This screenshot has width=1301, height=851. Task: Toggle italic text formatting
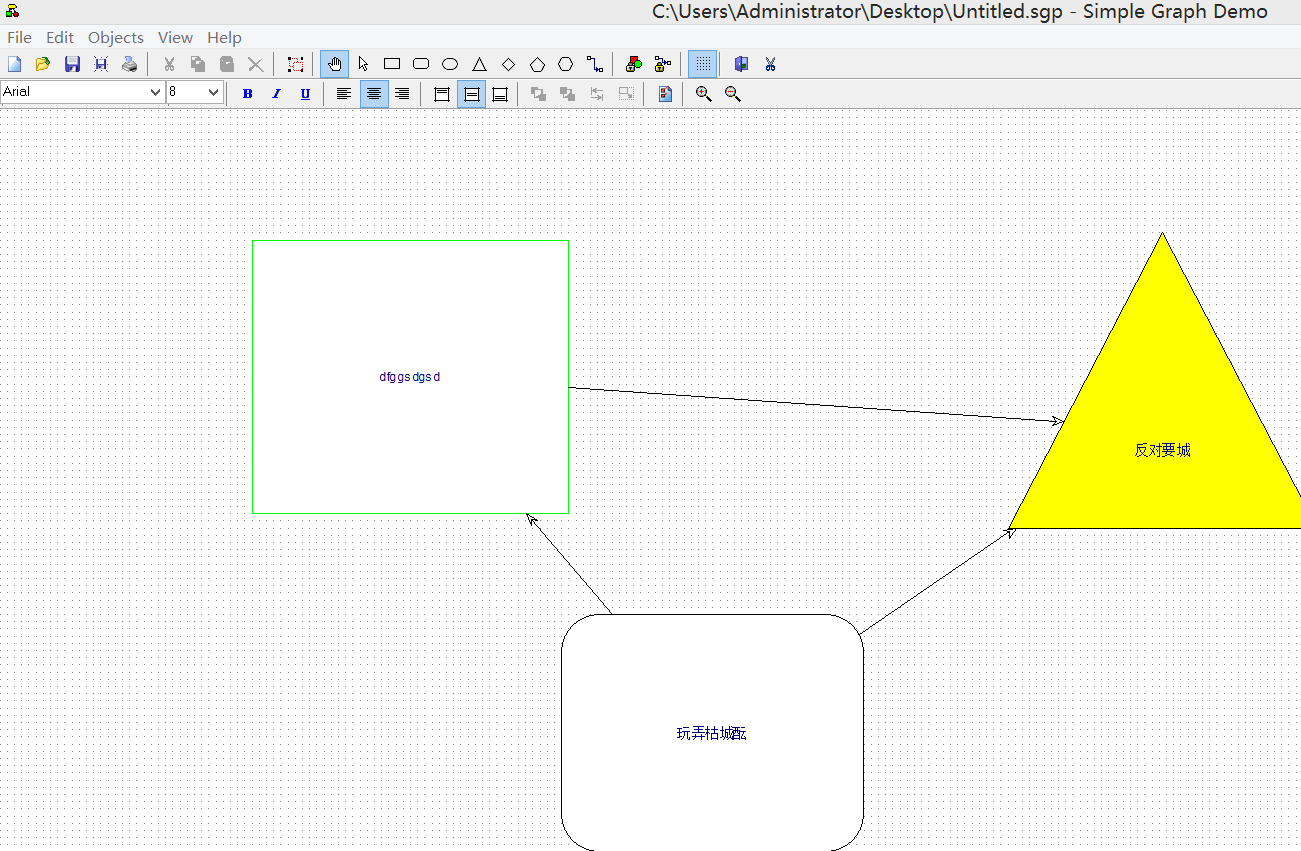pyautogui.click(x=276, y=93)
